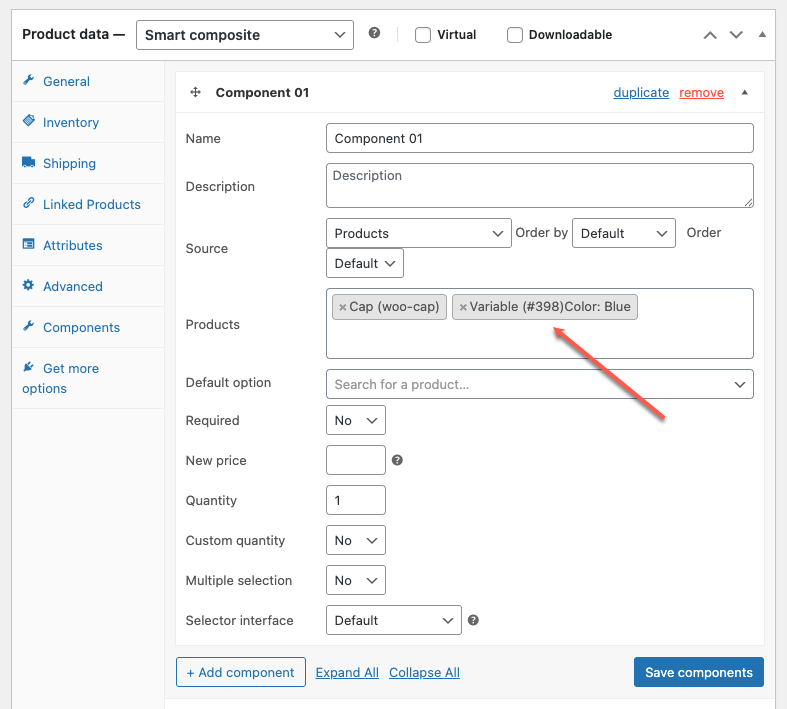
Task: Click Save components button
Action: (x=699, y=672)
